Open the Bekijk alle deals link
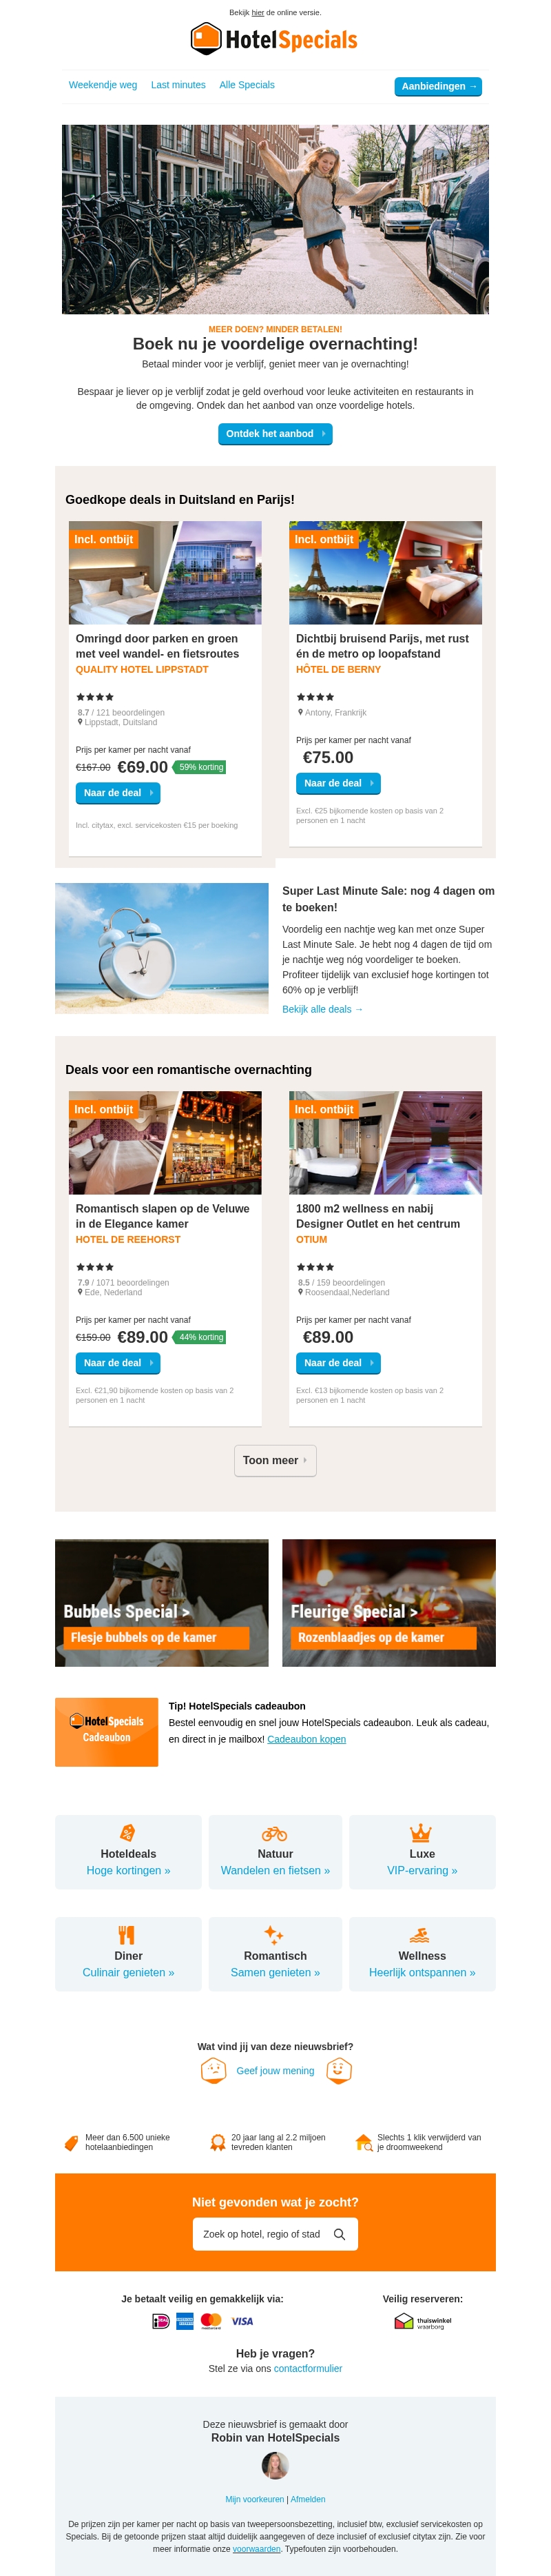 323,1010
